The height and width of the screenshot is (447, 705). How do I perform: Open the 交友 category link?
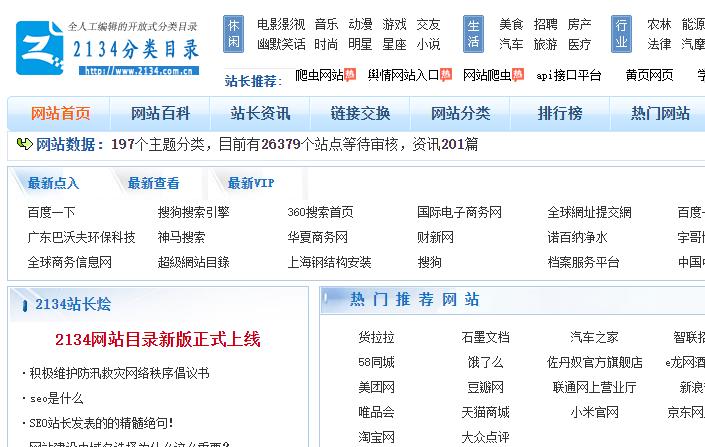tap(428, 24)
